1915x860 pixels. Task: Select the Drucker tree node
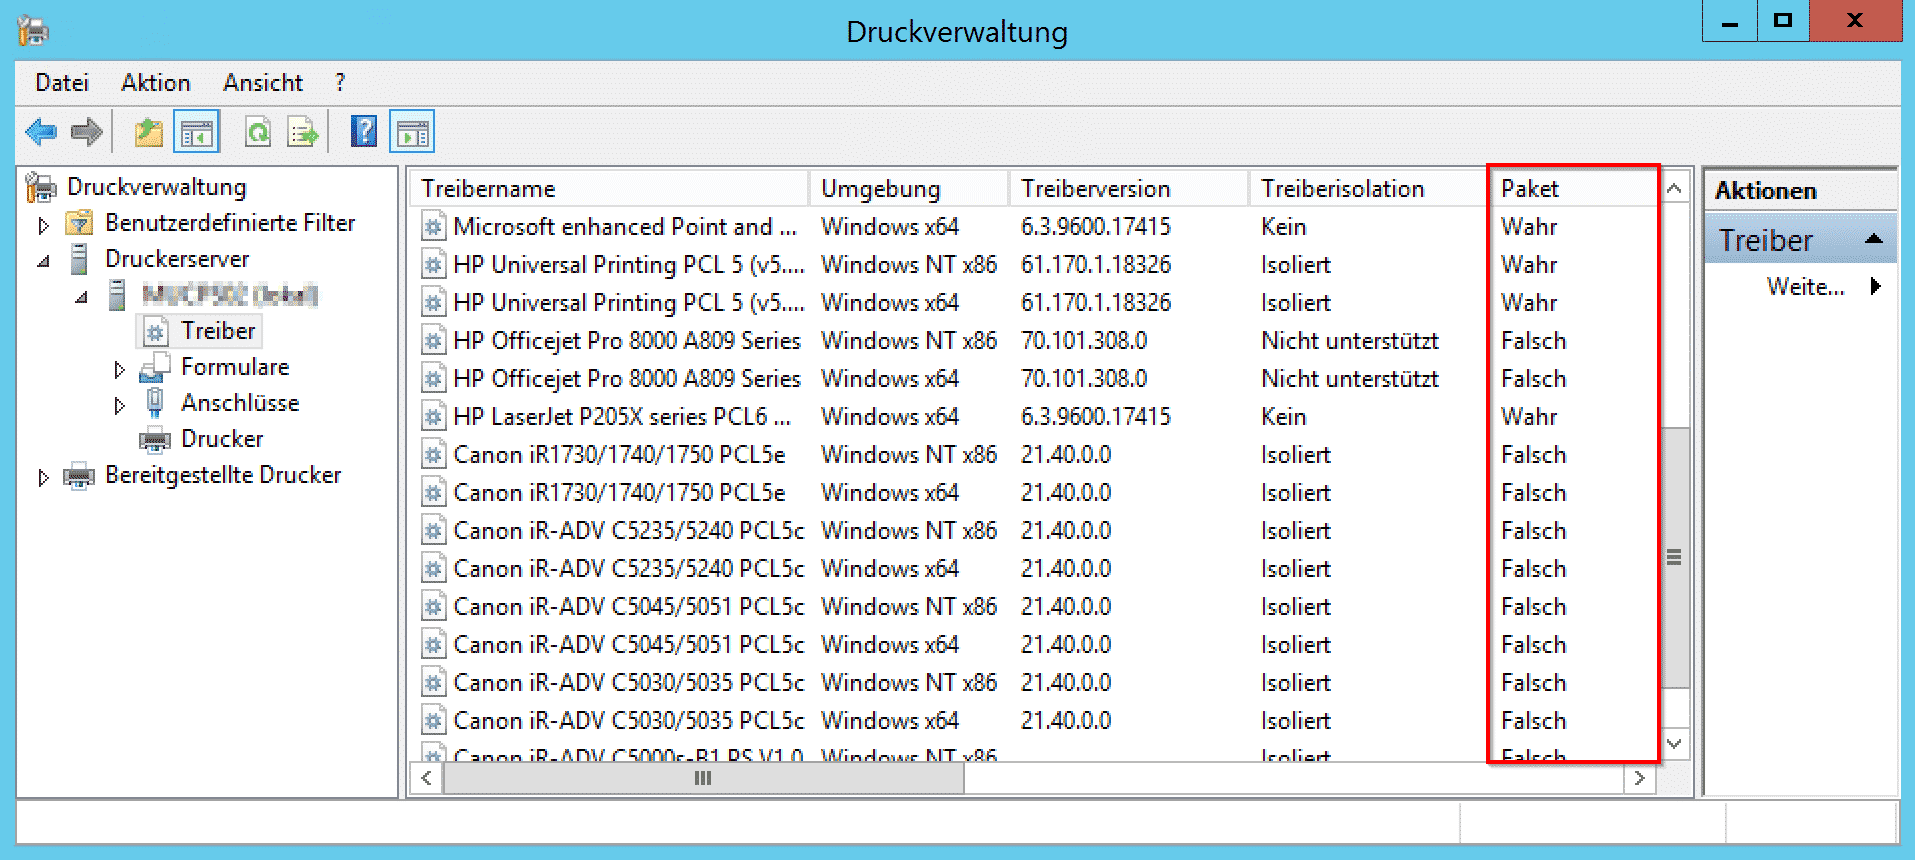point(222,439)
